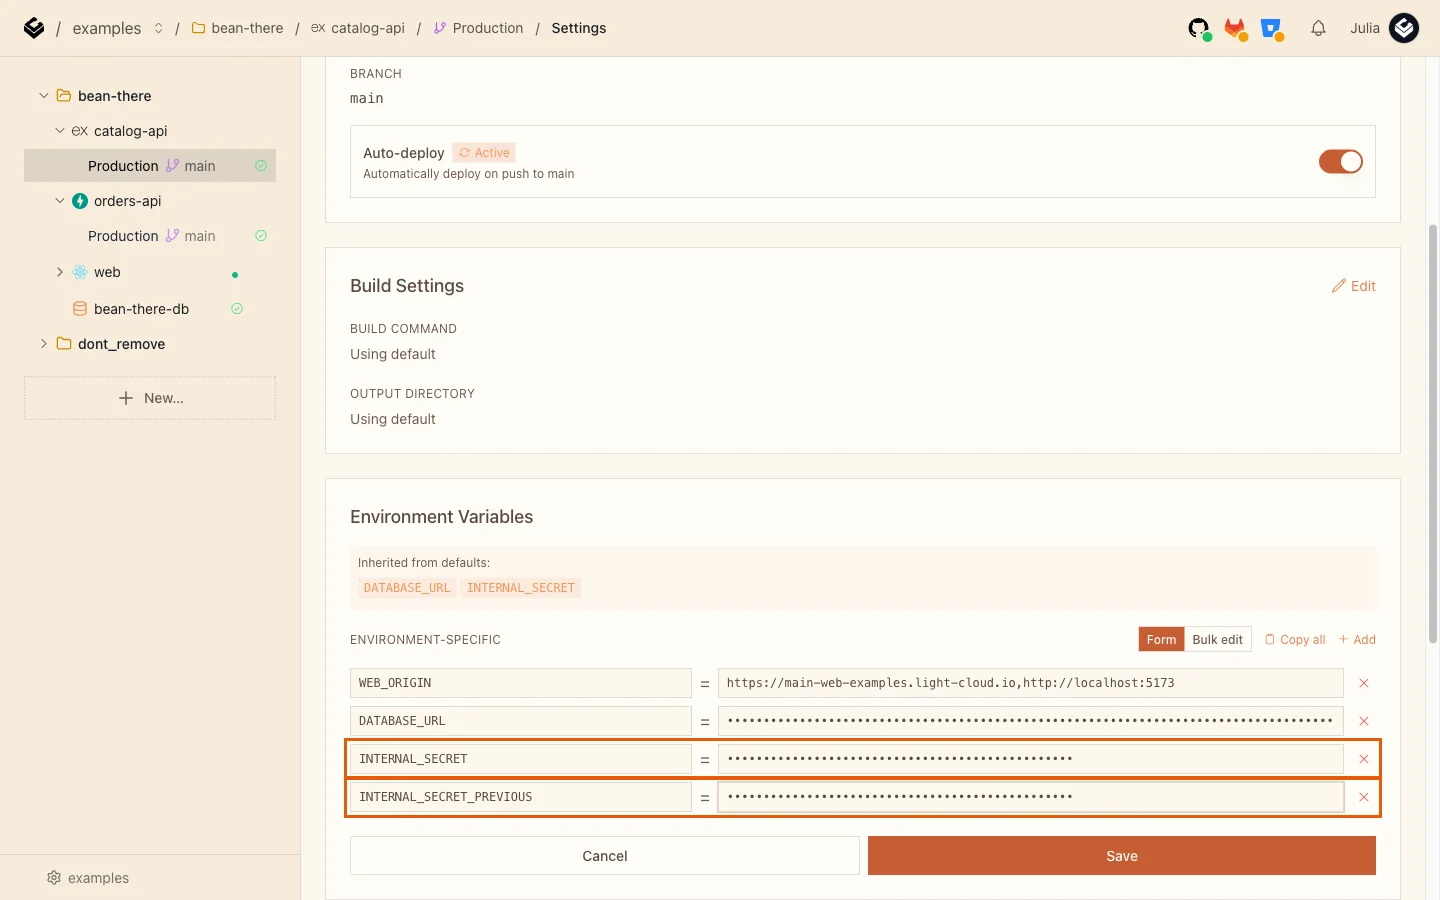Focus the INTERNAL_SECRET_PREVIOUS name field

(x=520, y=797)
